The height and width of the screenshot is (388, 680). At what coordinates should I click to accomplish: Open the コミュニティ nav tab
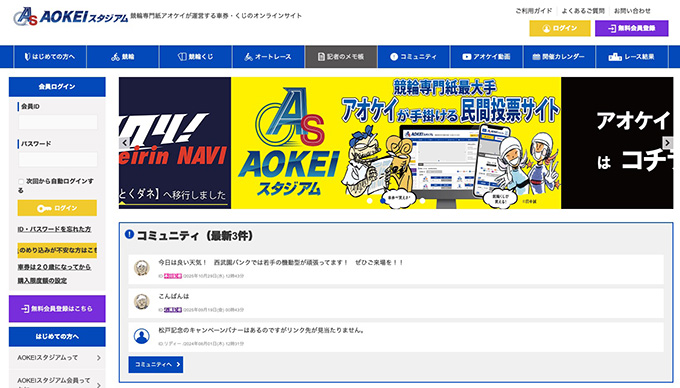click(414, 57)
